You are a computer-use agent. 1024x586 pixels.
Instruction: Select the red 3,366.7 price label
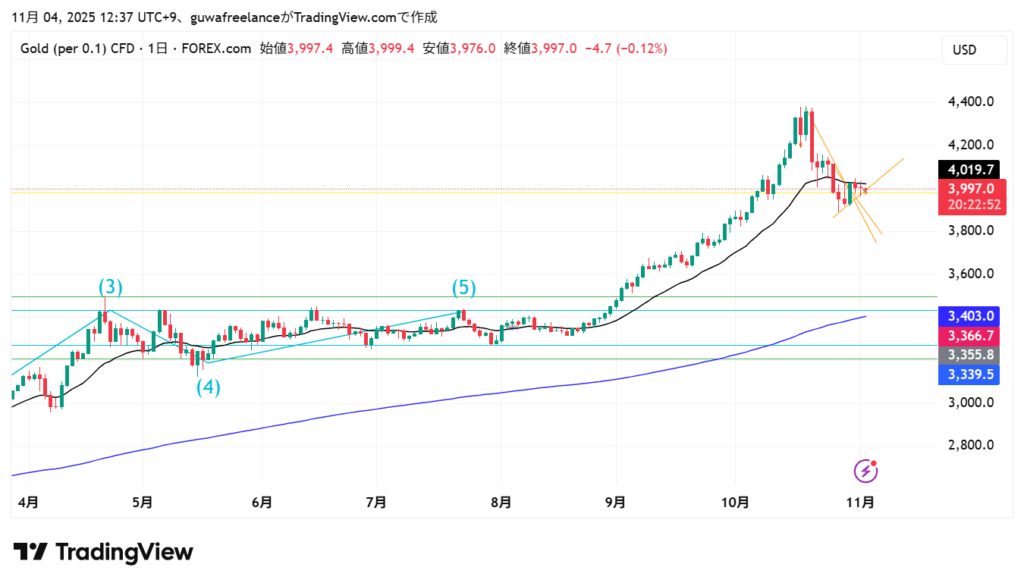point(969,335)
